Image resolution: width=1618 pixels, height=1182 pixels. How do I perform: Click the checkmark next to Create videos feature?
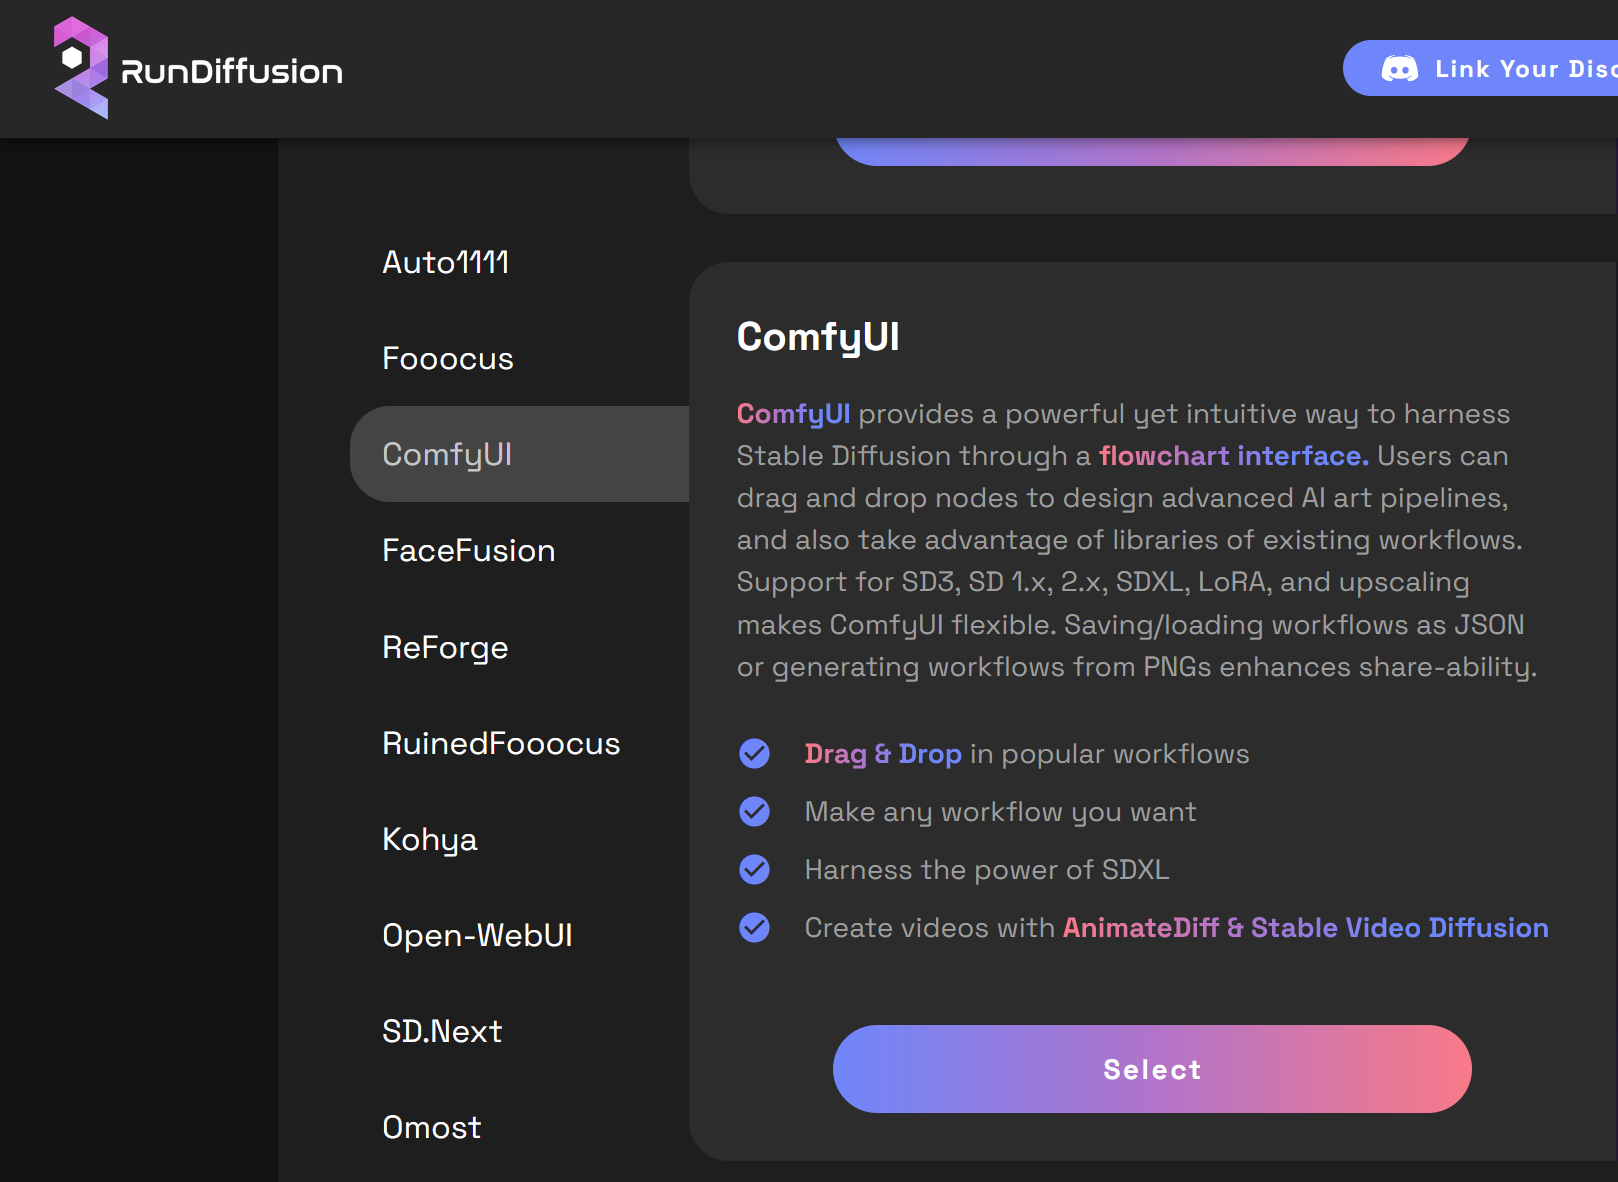tap(754, 927)
